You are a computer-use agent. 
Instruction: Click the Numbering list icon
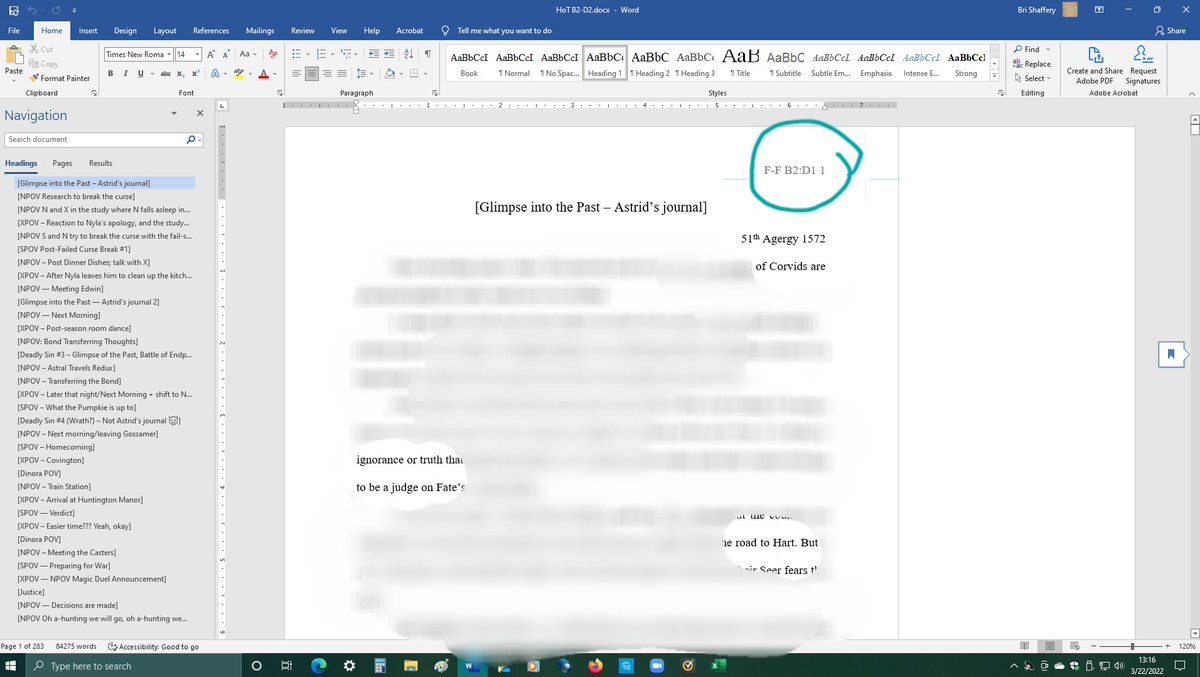click(323, 54)
